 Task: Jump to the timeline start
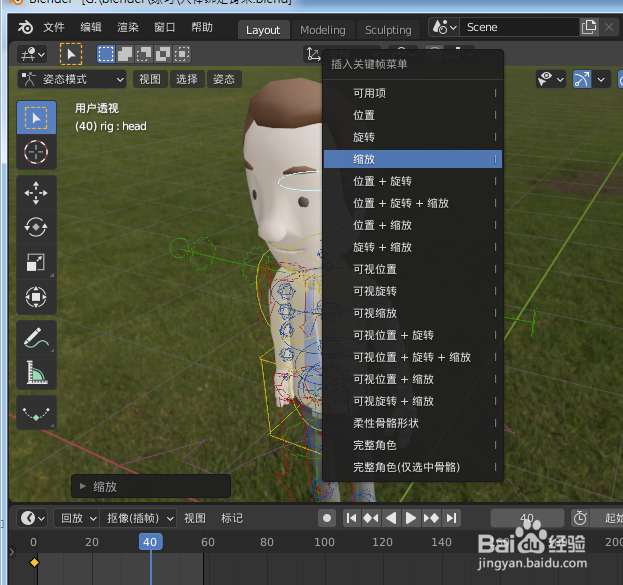pos(352,518)
